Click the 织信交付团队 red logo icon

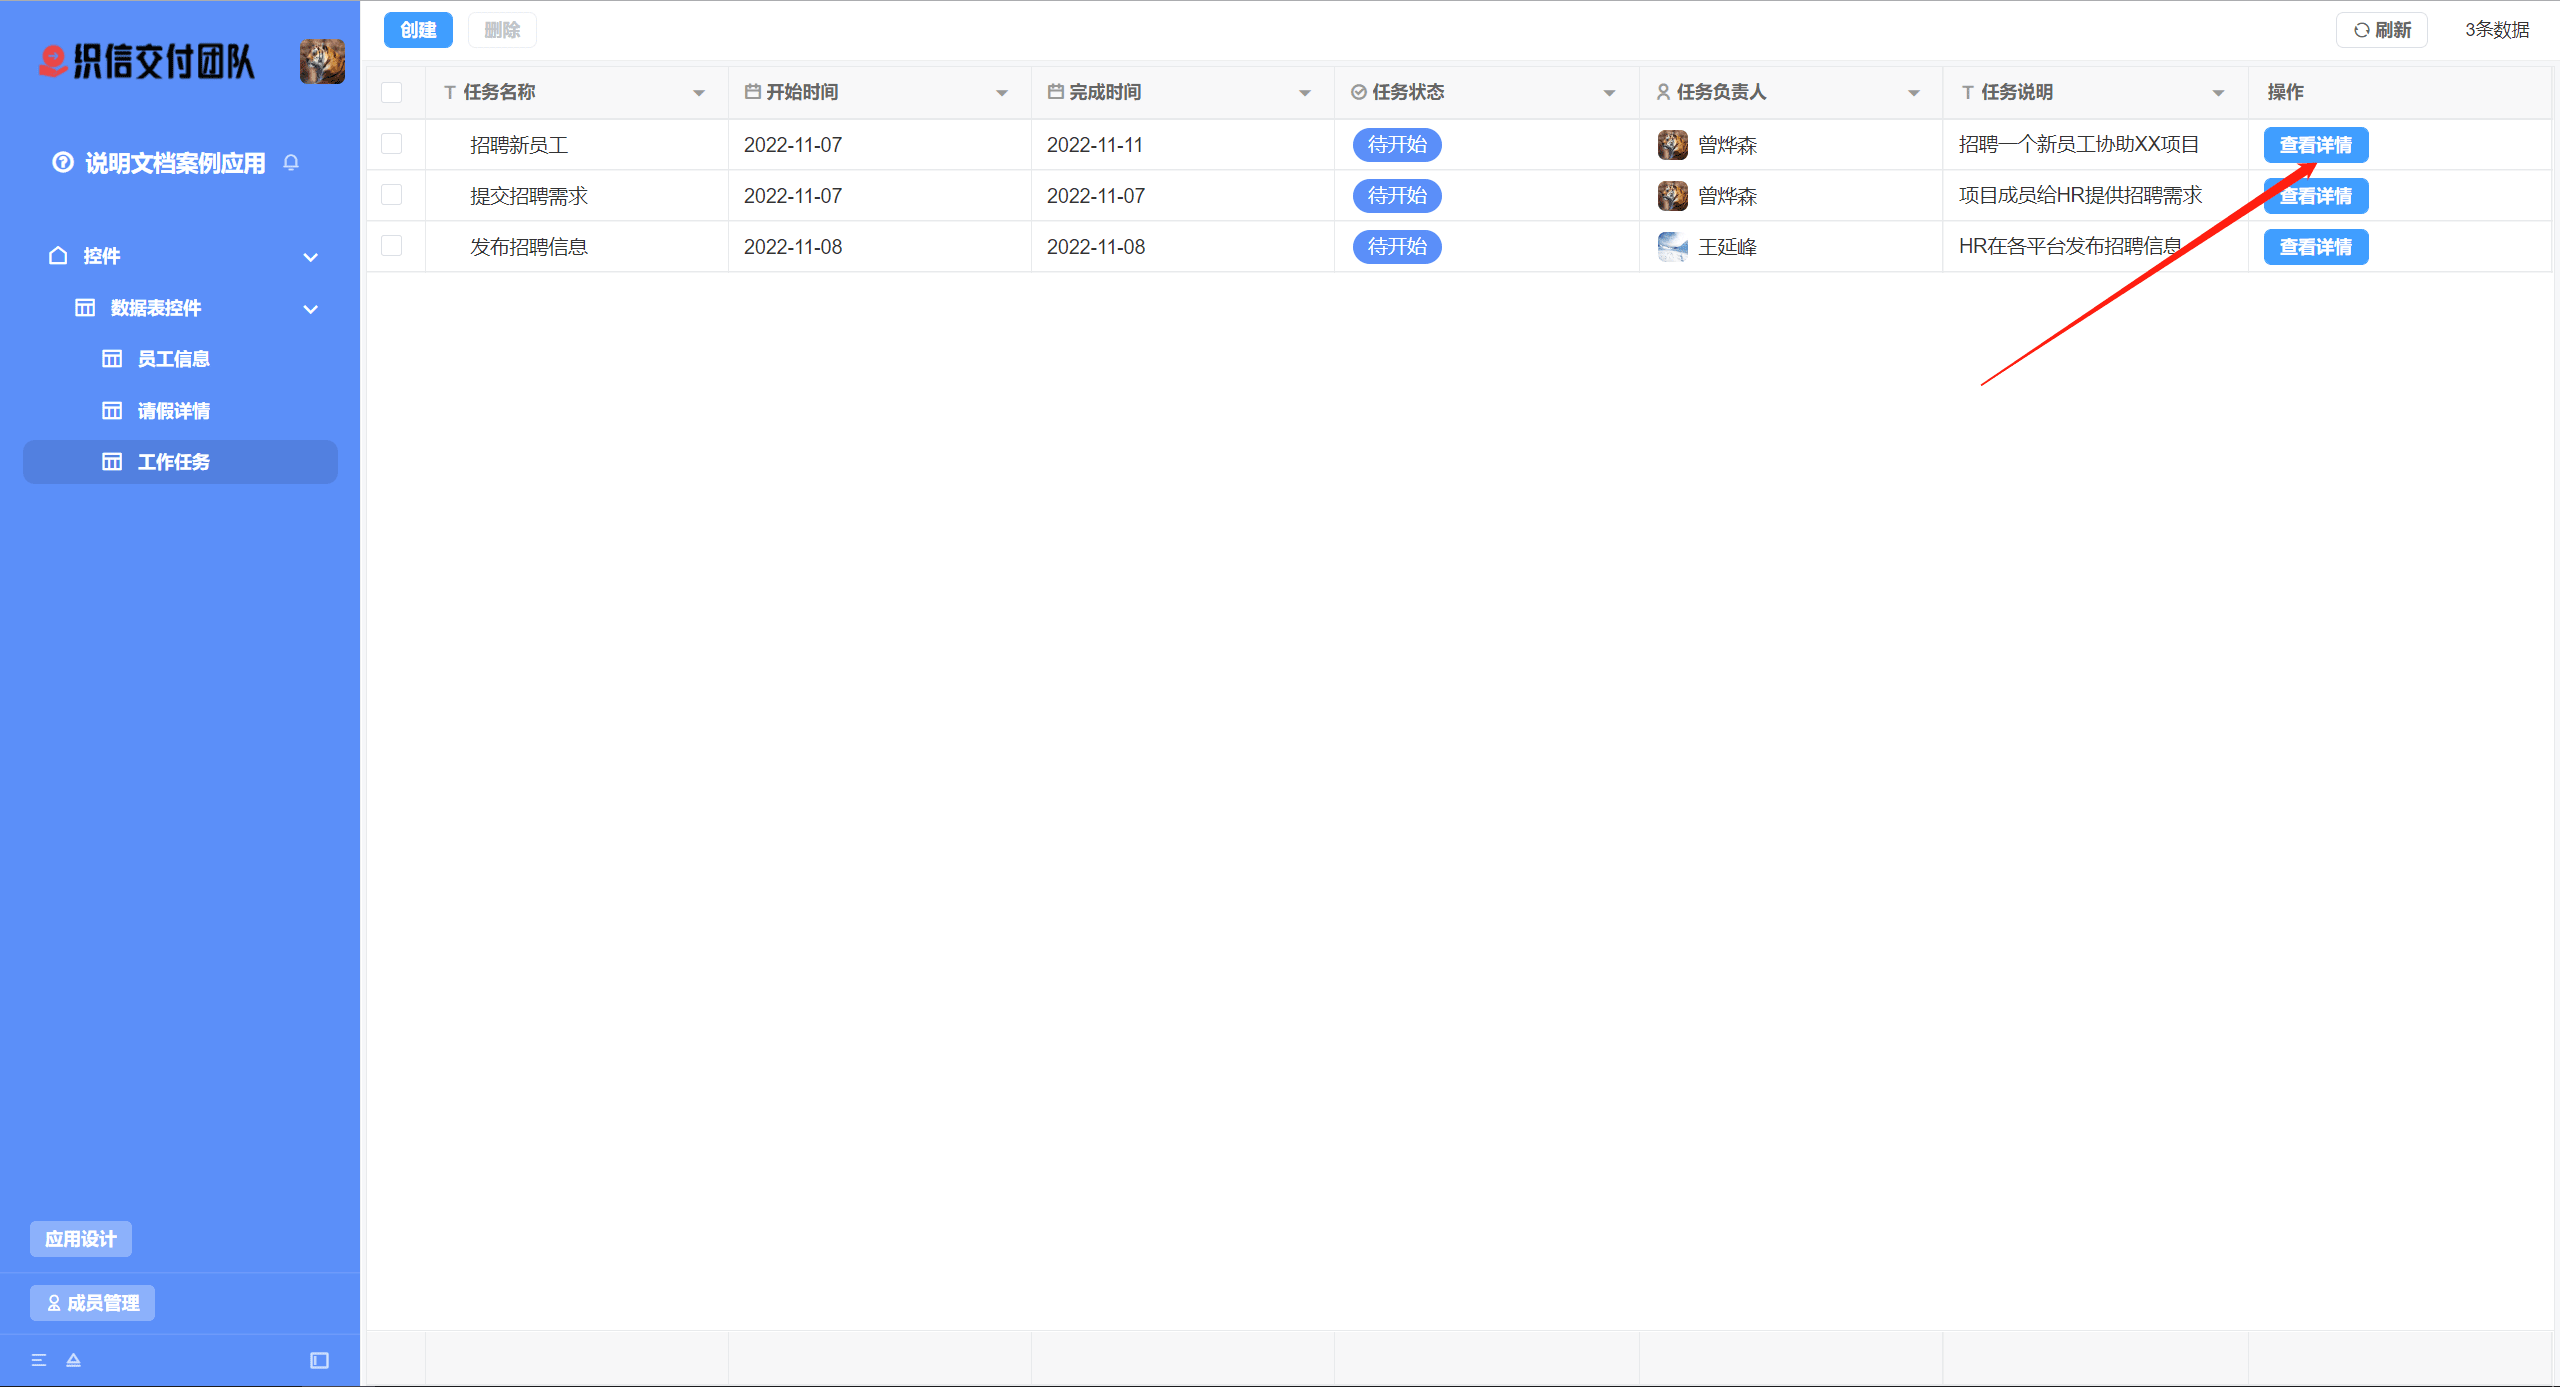click(x=52, y=62)
